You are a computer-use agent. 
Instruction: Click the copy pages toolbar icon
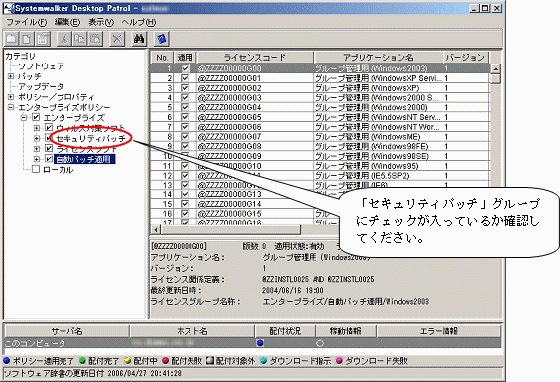tap(80, 39)
